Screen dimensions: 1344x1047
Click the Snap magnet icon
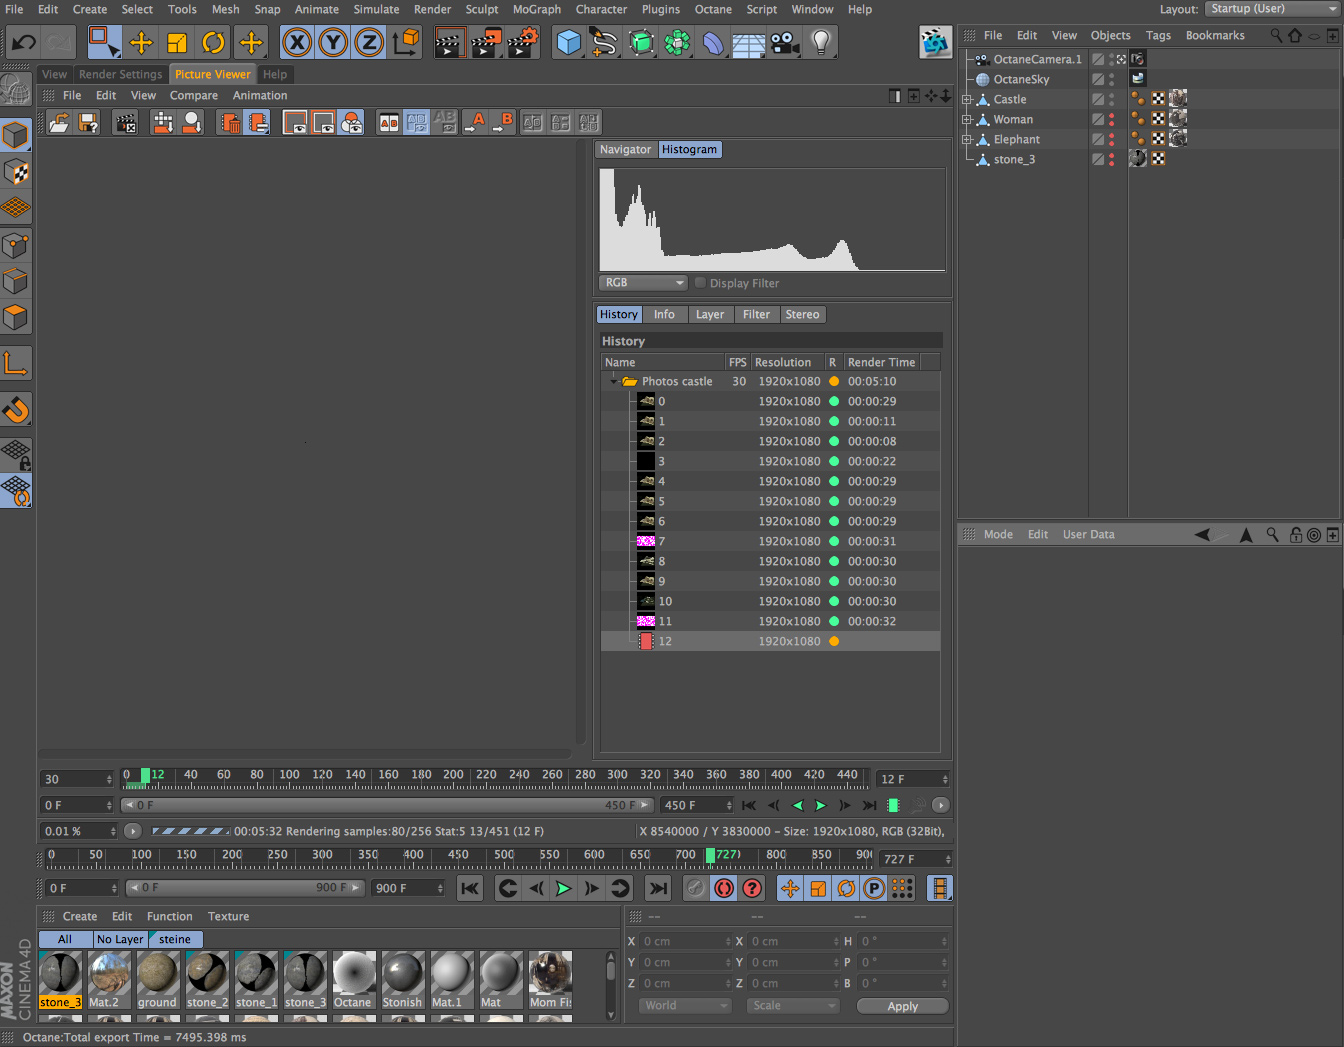point(16,410)
